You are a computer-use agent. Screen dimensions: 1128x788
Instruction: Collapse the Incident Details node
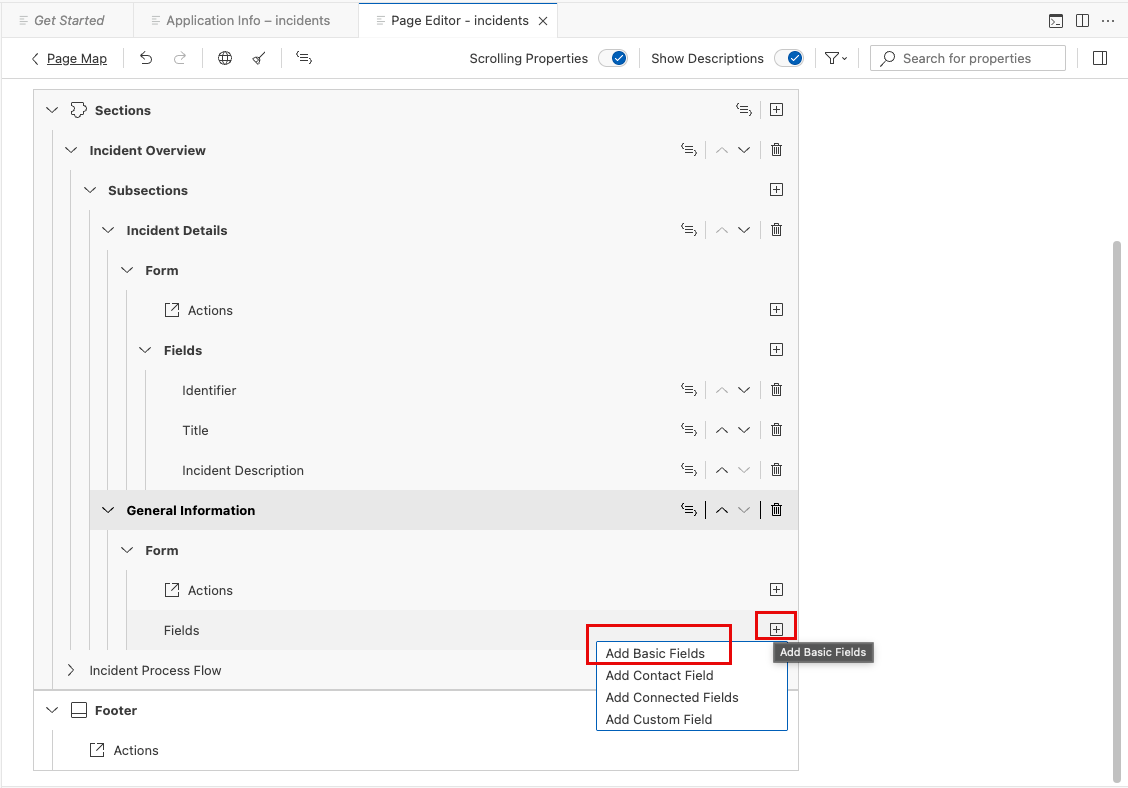pyautogui.click(x=108, y=230)
